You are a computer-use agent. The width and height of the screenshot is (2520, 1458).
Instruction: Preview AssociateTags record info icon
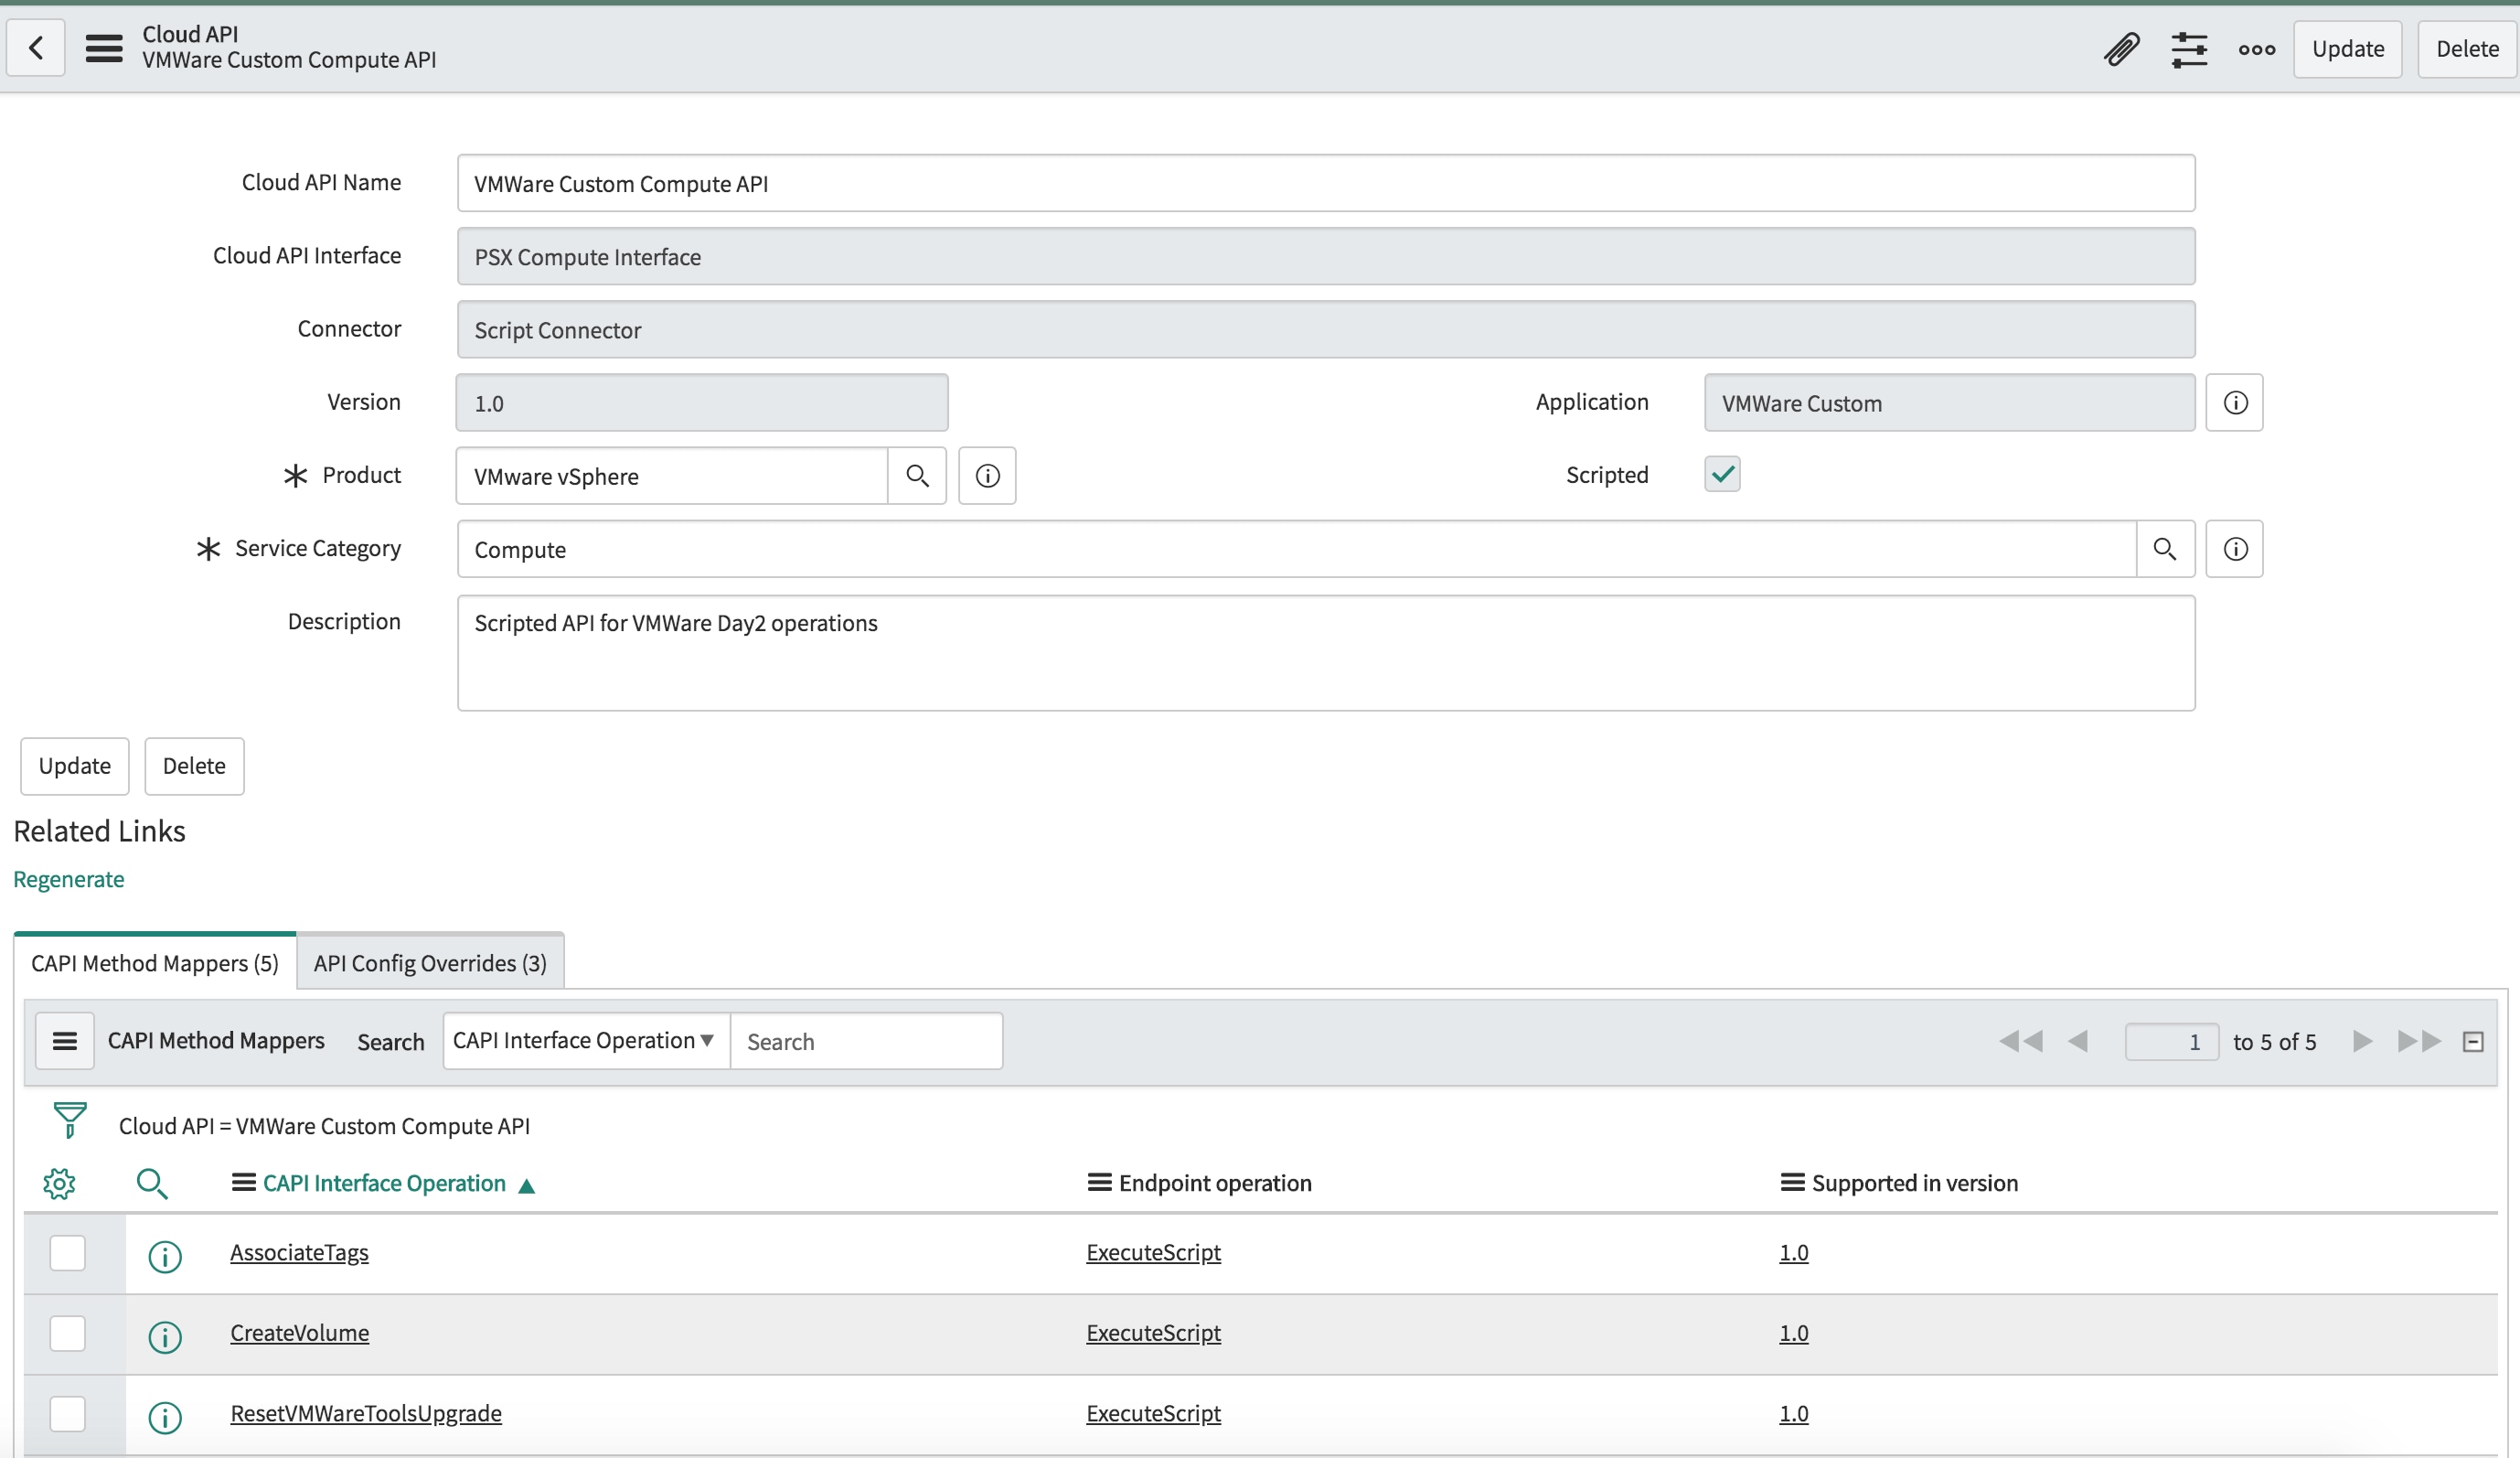point(165,1256)
